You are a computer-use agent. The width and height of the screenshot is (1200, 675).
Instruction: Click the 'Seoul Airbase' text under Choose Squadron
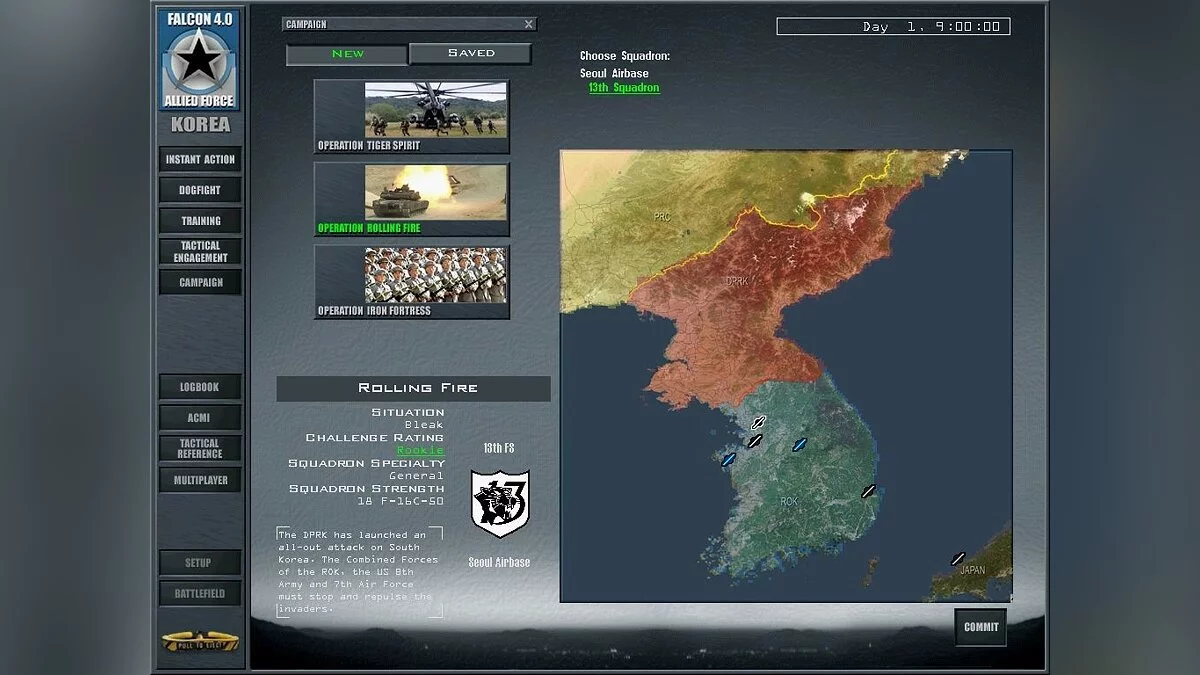pos(614,74)
